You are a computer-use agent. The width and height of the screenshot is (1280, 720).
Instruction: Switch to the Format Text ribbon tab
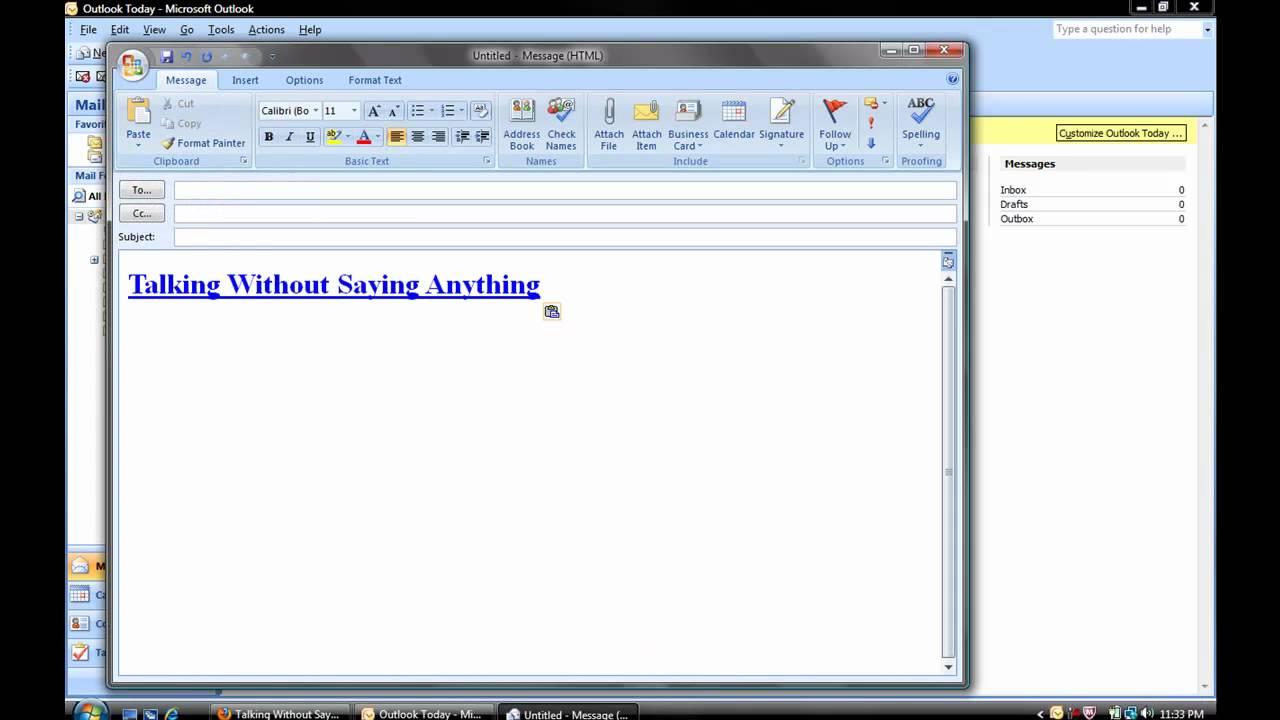(x=375, y=80)
